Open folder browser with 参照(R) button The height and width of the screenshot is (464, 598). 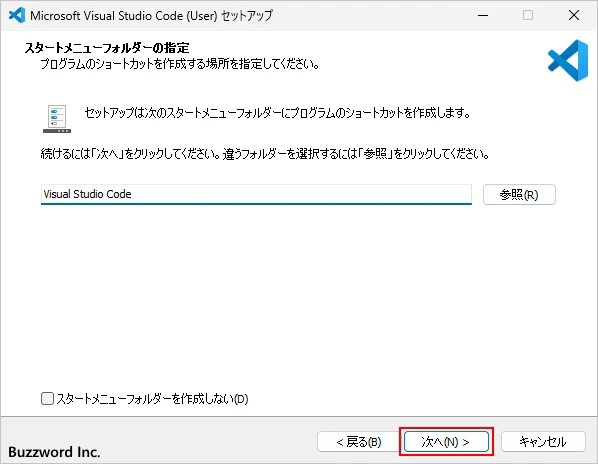coord(519,194)
